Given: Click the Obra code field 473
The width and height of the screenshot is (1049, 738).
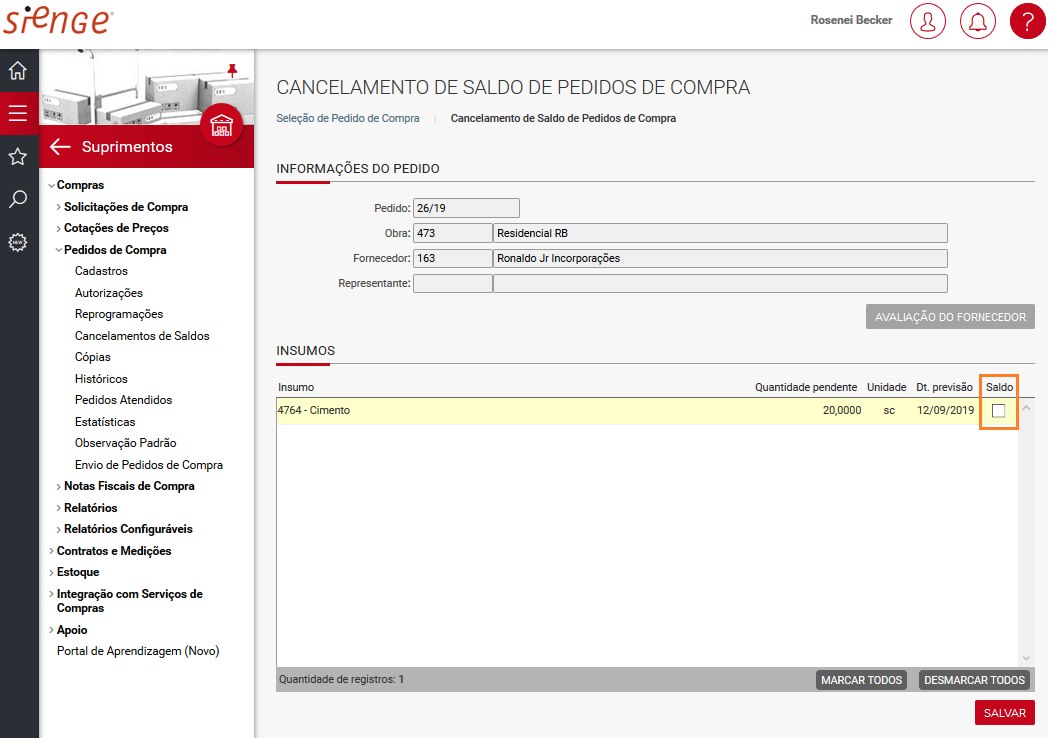Looking at the screenshot, I should click(x=453, y=234).
